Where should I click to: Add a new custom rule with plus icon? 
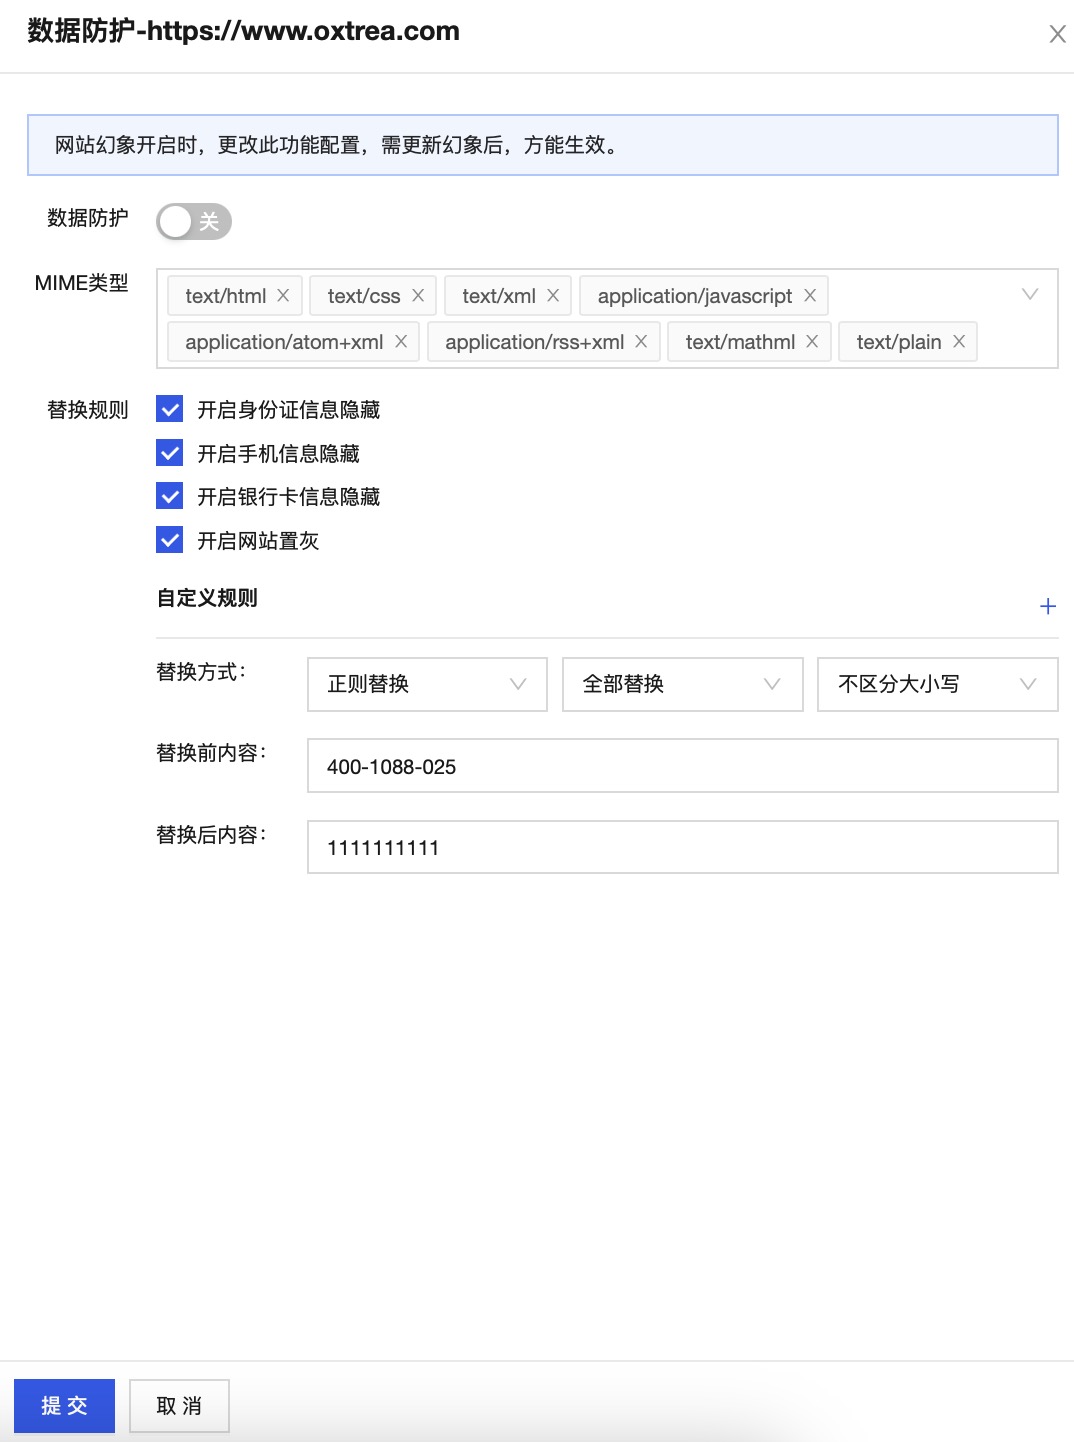(1047, 606)
